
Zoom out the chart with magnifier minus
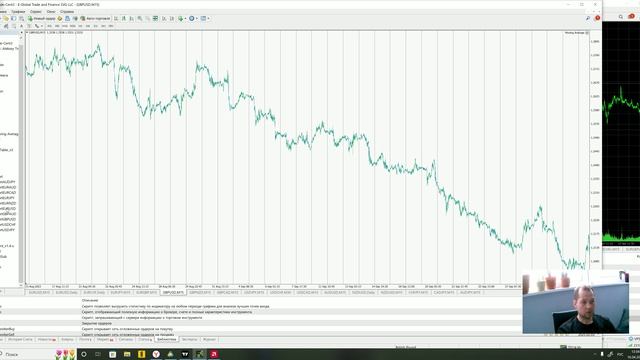(x=147, y=18)
